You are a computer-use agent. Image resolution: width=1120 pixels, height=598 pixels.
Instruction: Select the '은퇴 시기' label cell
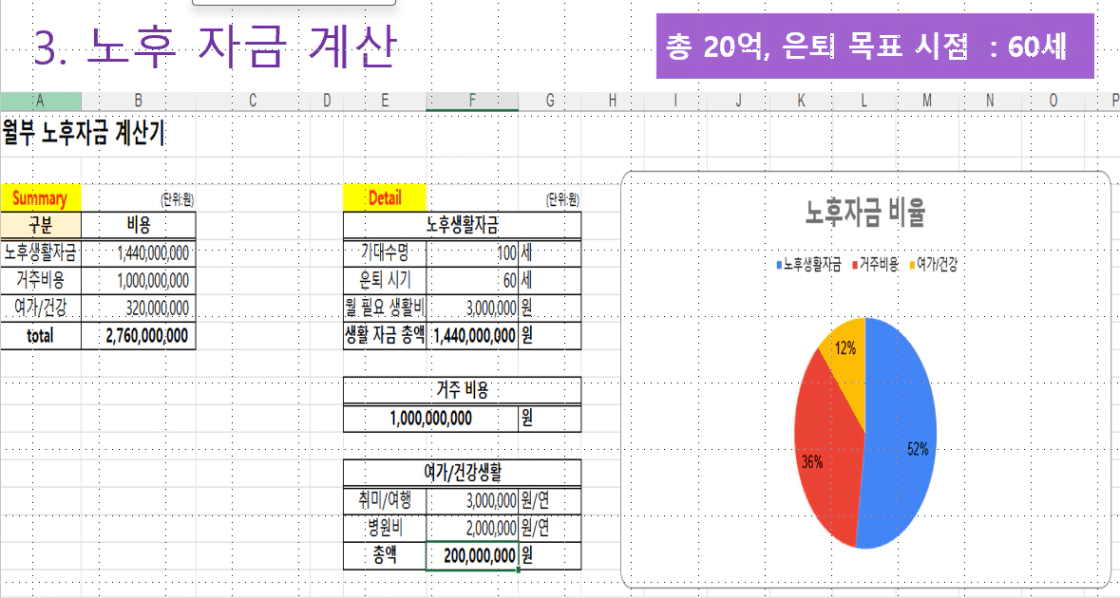tap(385, 280)
